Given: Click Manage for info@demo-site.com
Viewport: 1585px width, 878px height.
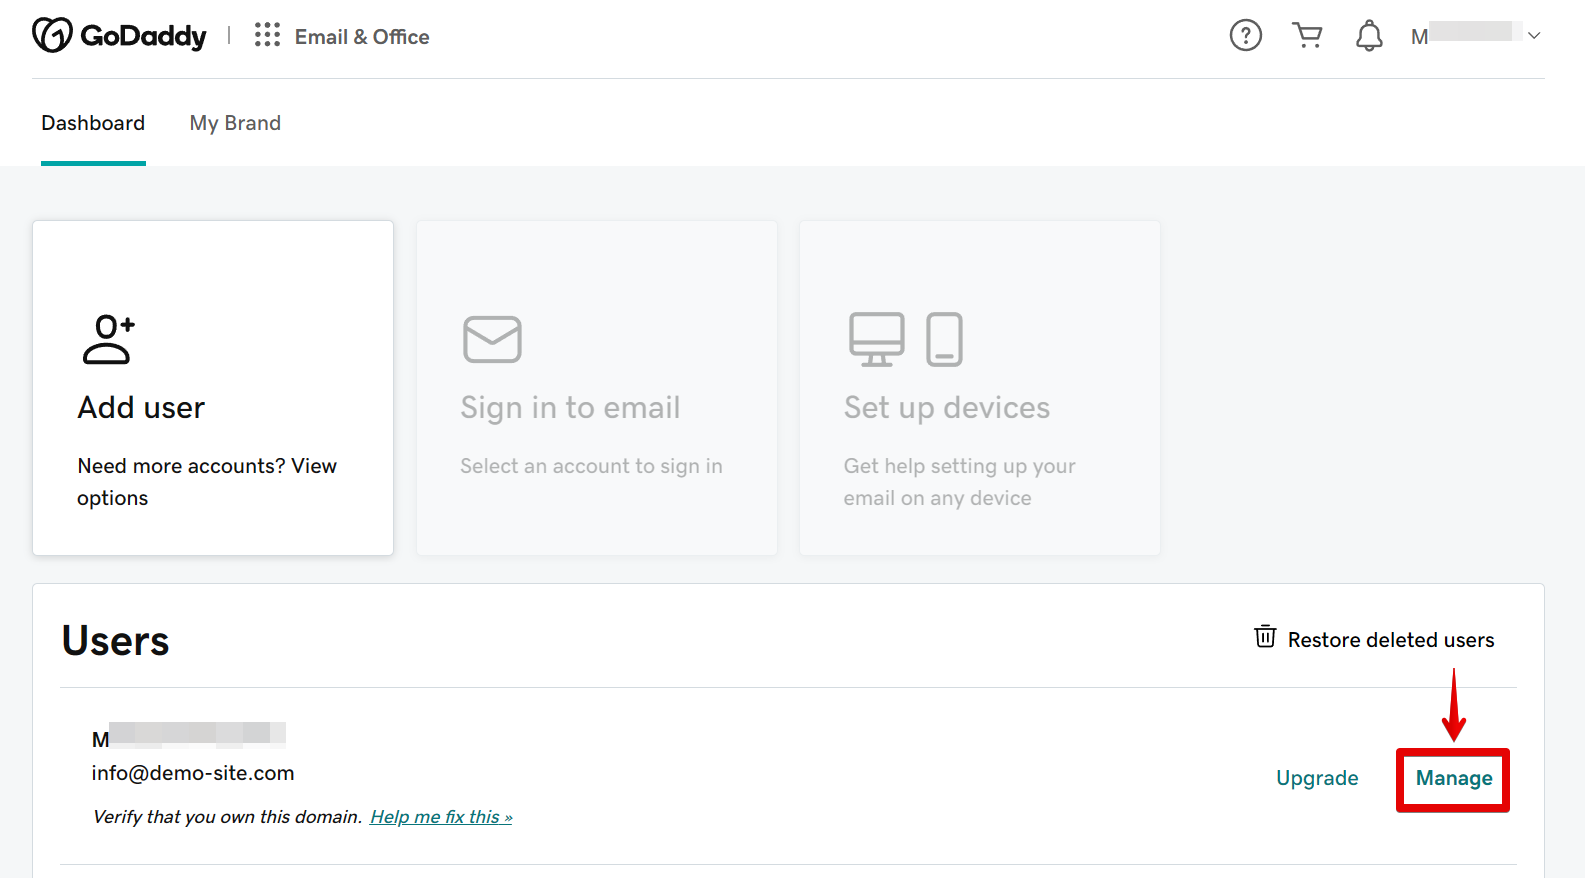Looking at the screenshot, I should point(1454,778).
